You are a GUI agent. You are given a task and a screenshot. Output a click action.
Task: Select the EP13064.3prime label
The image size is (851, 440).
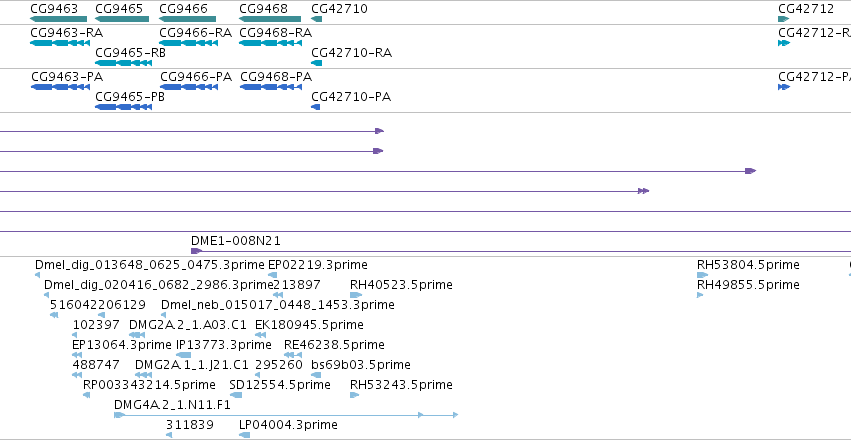pyautogui.click(x=122, y=346)
